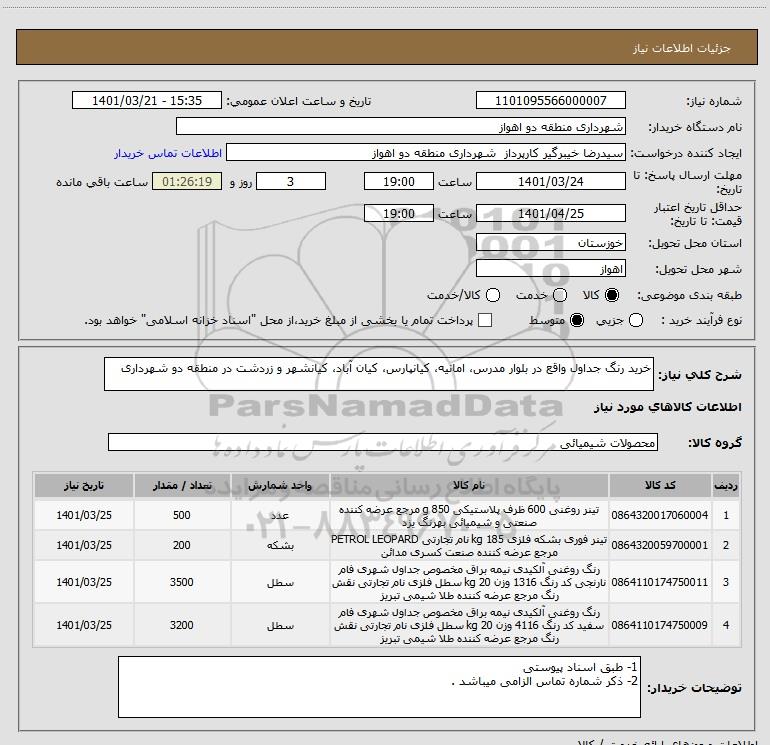
Task: Click the شماره نیاز field 1101095566000007
Action: point(550,100)
